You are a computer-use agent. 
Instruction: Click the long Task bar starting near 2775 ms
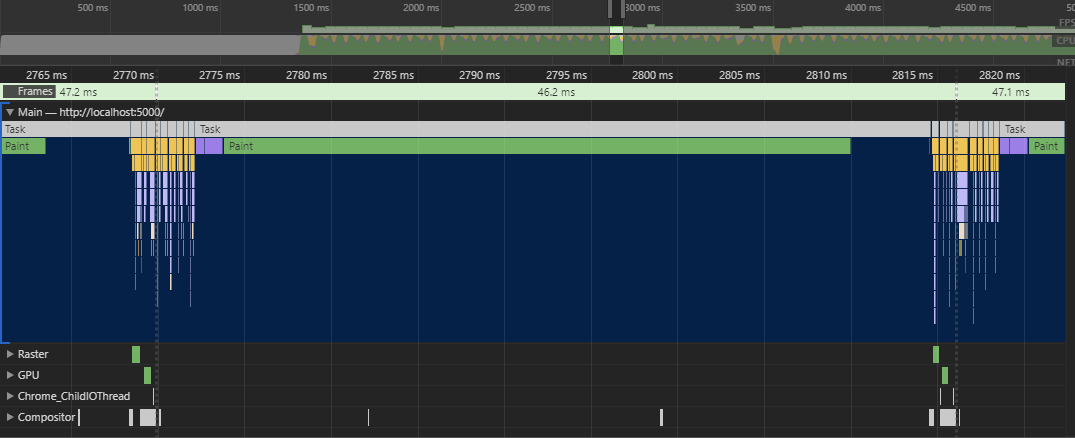pos(560,129)
